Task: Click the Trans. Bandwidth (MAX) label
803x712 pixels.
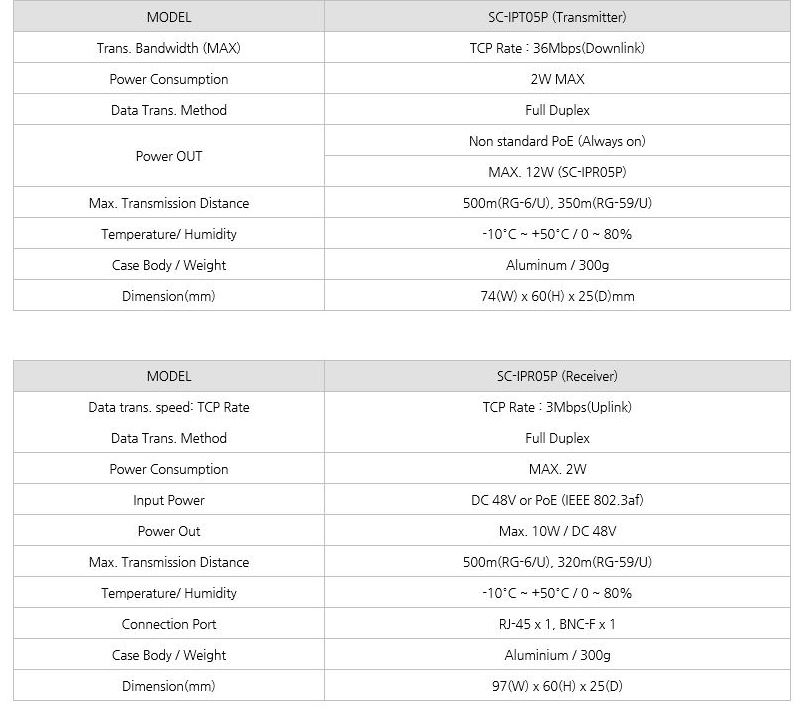Action: point(169,48)
